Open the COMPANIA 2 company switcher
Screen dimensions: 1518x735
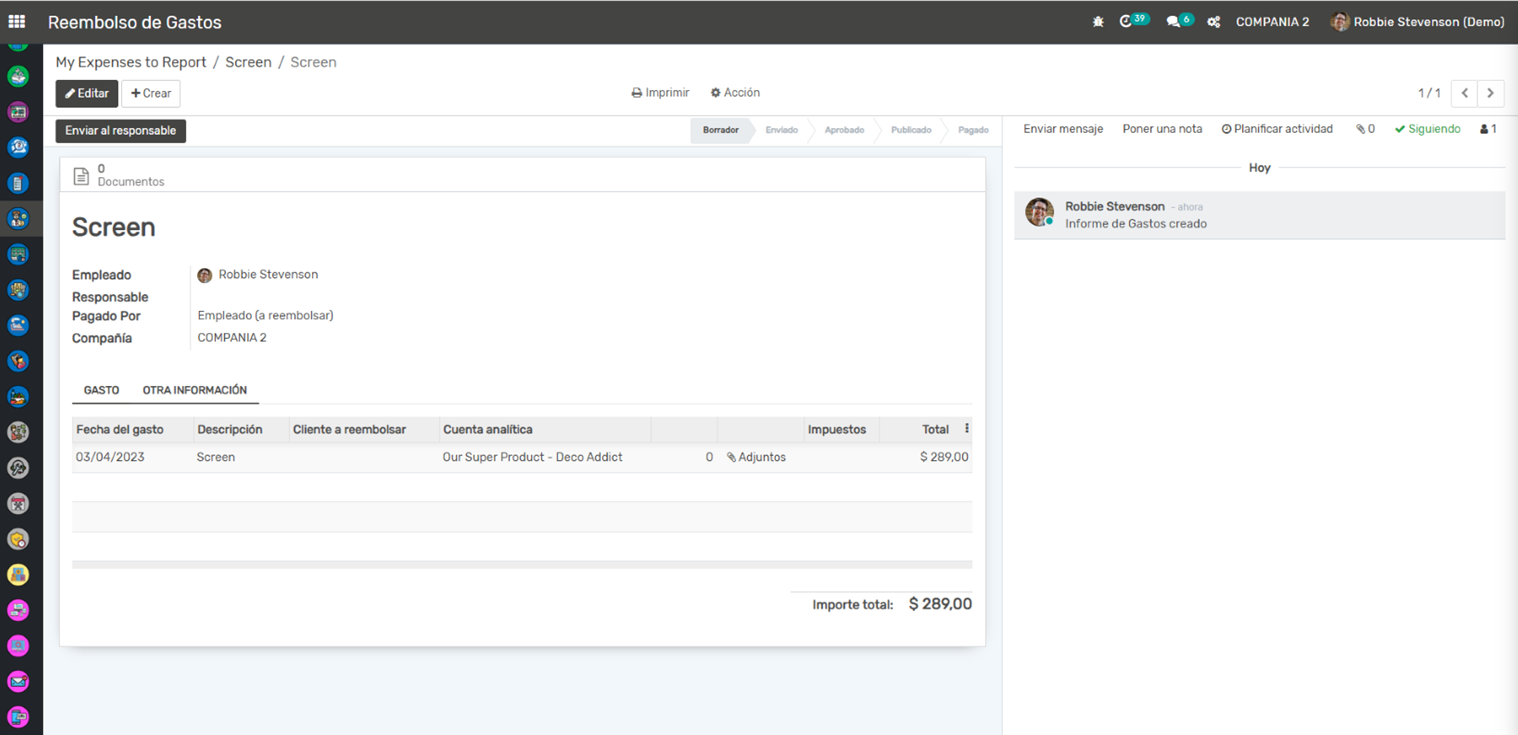1272,22
